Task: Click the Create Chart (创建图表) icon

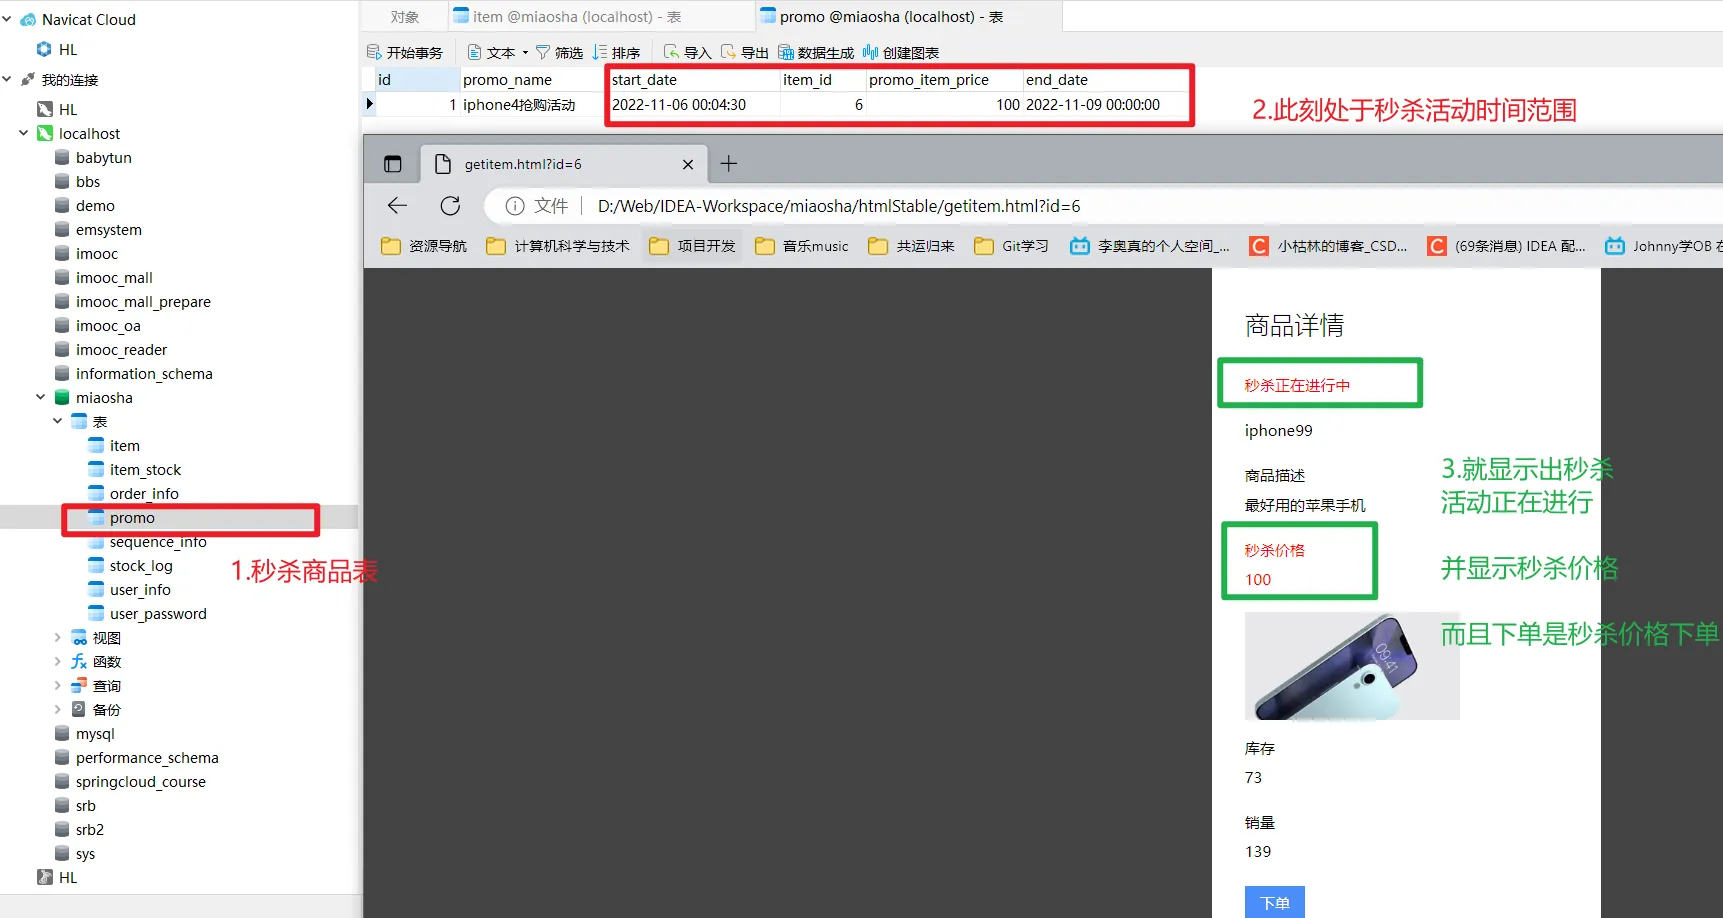Action: click(870, 52)
